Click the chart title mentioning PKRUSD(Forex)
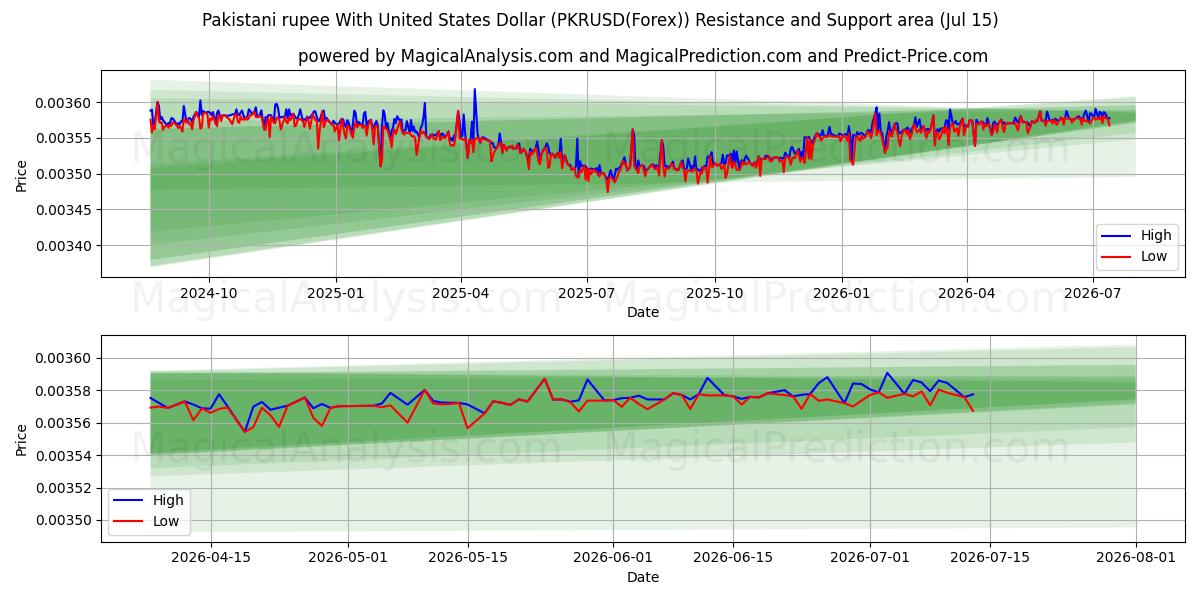1200x600 pixels. pyautogui.click(x=600, y=20)
